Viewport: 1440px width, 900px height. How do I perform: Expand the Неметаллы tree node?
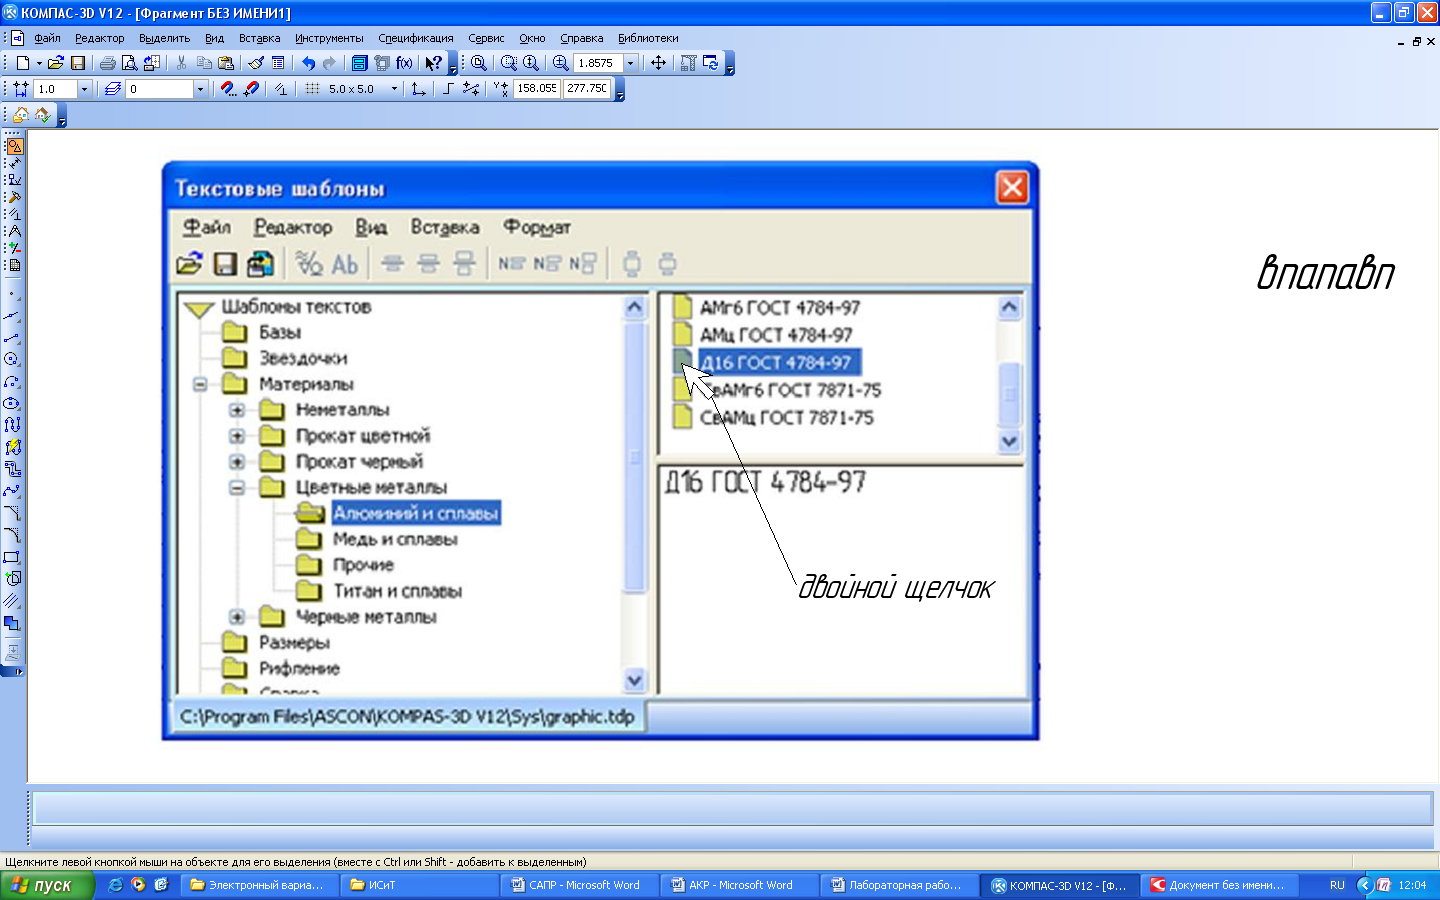(237, 410)
